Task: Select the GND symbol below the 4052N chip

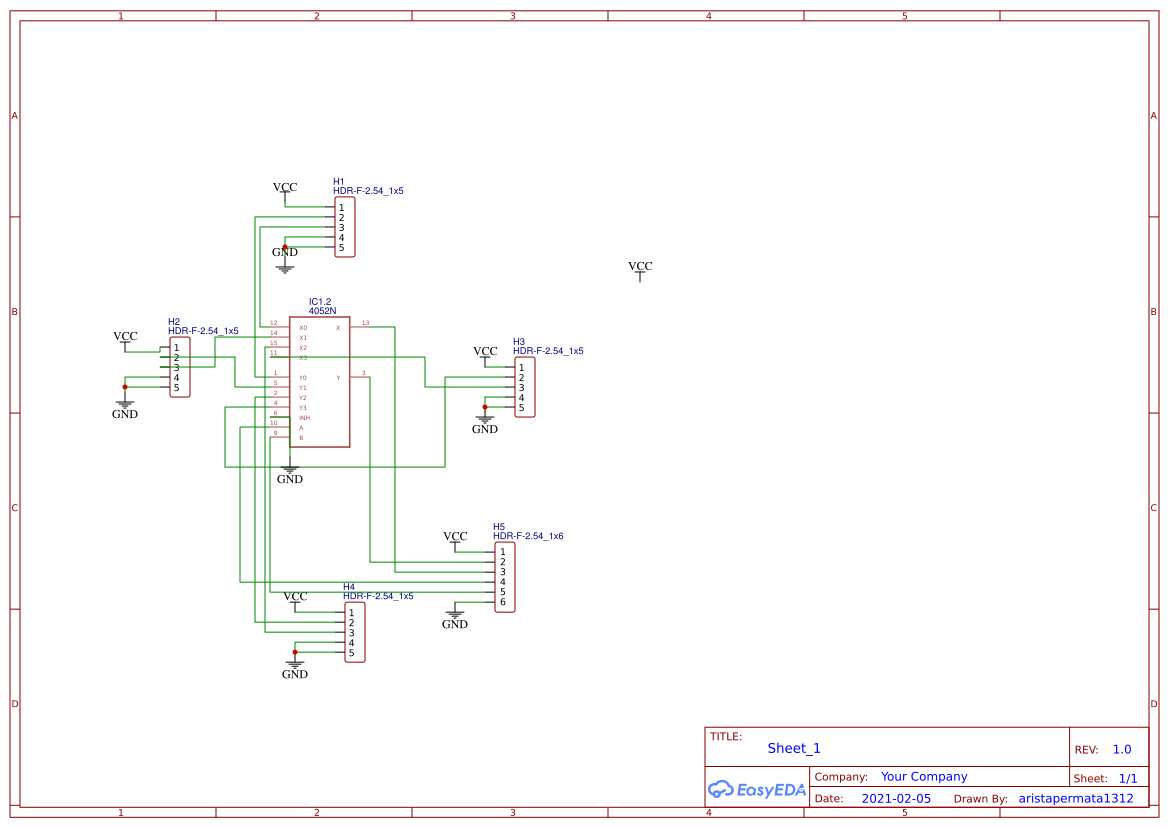Action: click(290, 473)
